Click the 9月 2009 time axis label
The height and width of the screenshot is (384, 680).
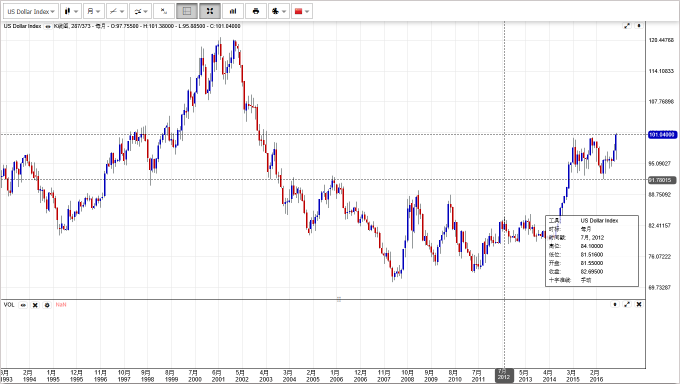(431, 376)
